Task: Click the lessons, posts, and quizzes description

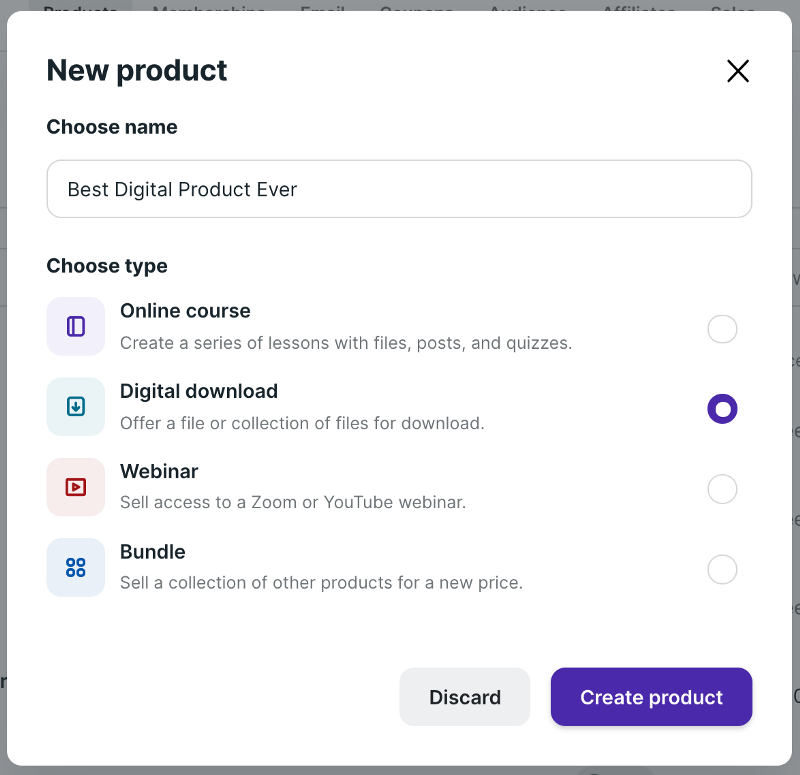Action: (x=346, y=343)
